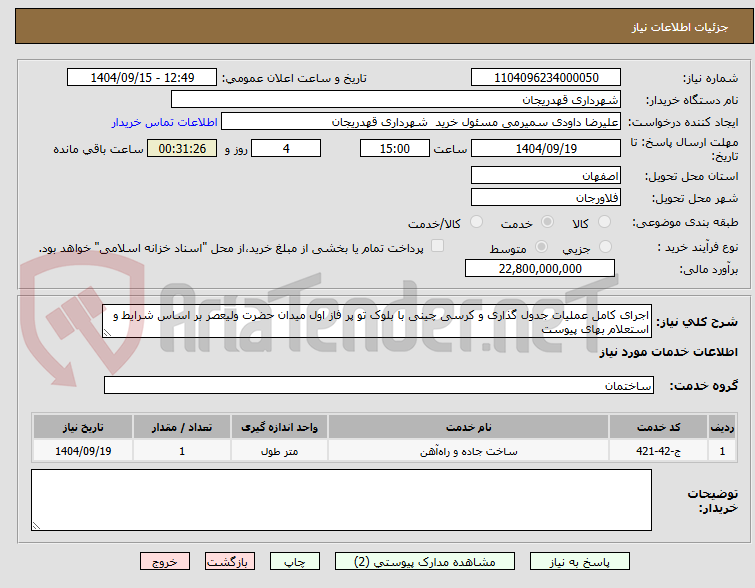
Task: Click the نام خدمت column header
Action: pos(469,427)
